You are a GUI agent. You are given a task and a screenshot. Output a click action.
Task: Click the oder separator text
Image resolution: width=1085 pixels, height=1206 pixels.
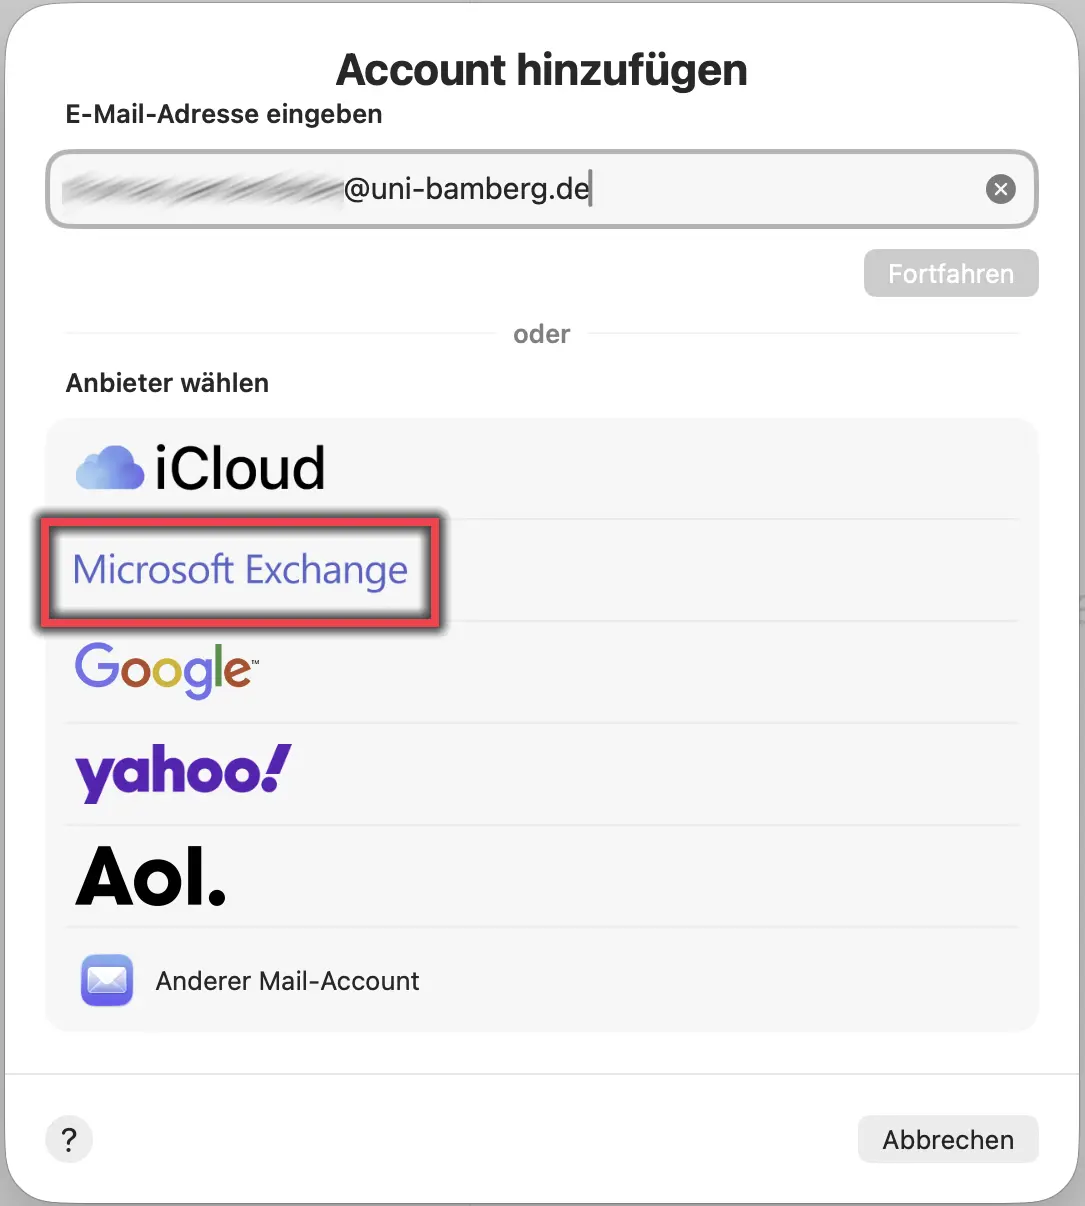[x=541, y=334]
